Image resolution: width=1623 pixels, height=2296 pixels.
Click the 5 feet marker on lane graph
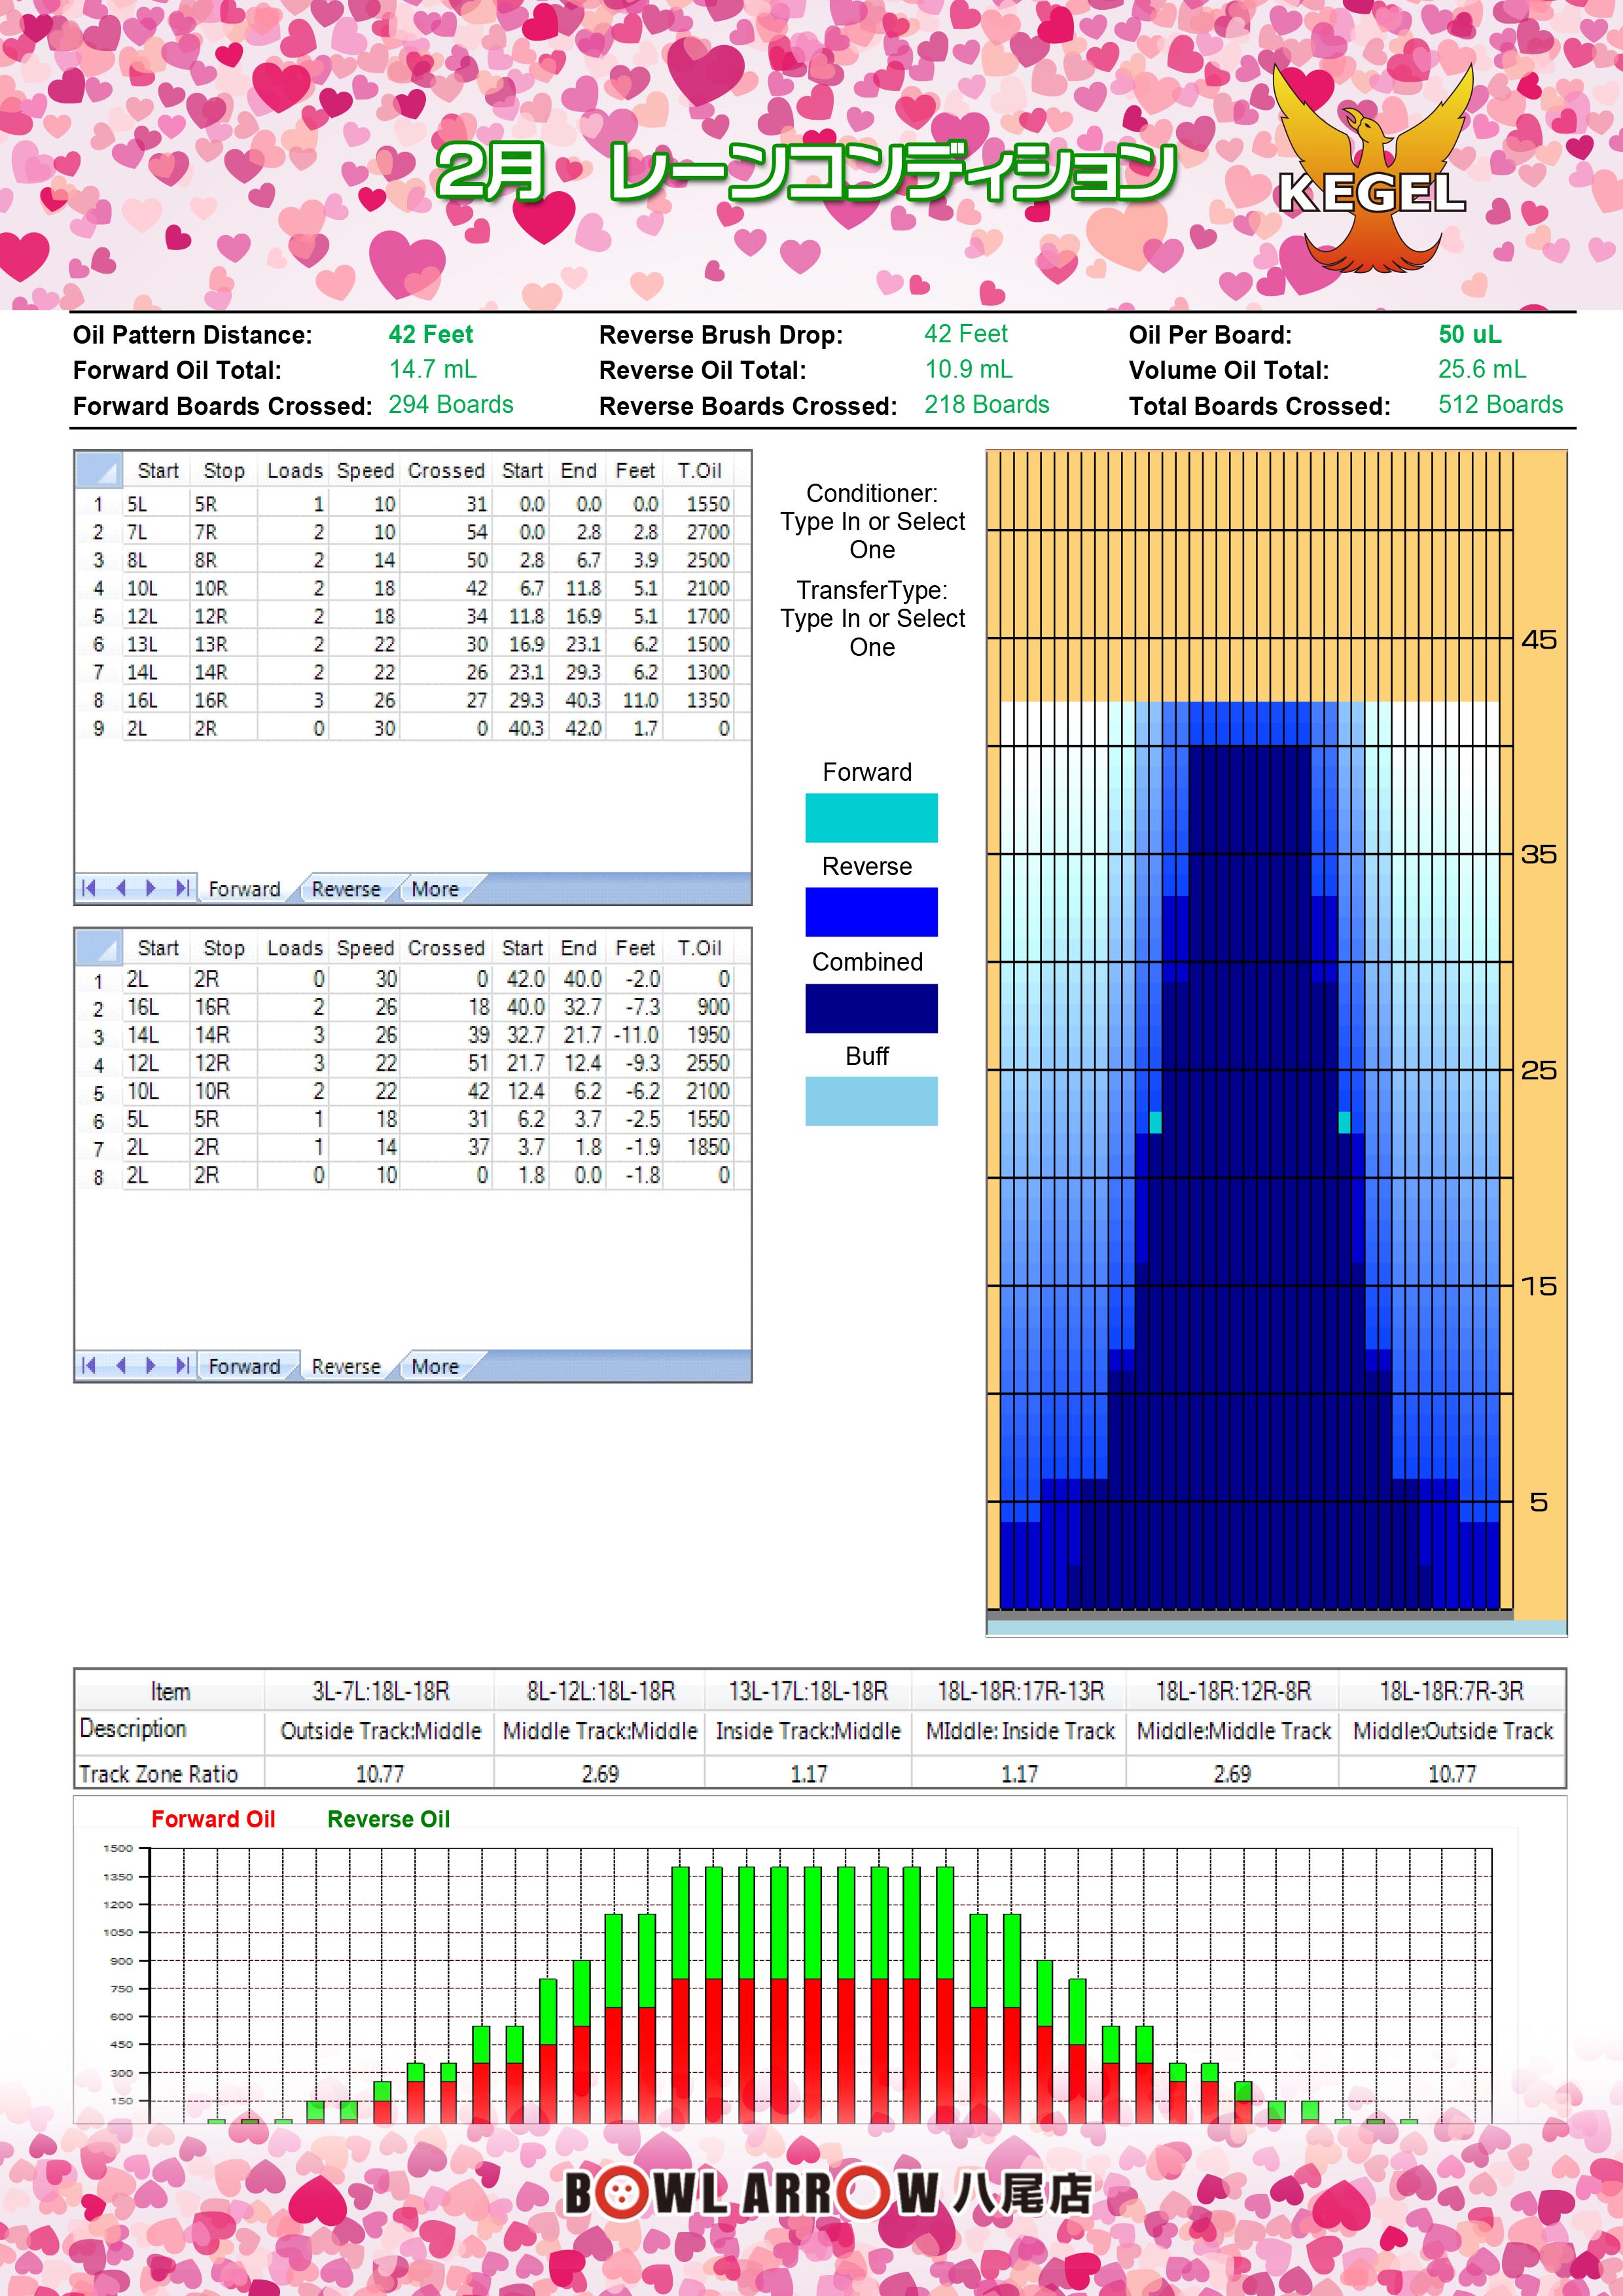[x=1539, y=1502]
